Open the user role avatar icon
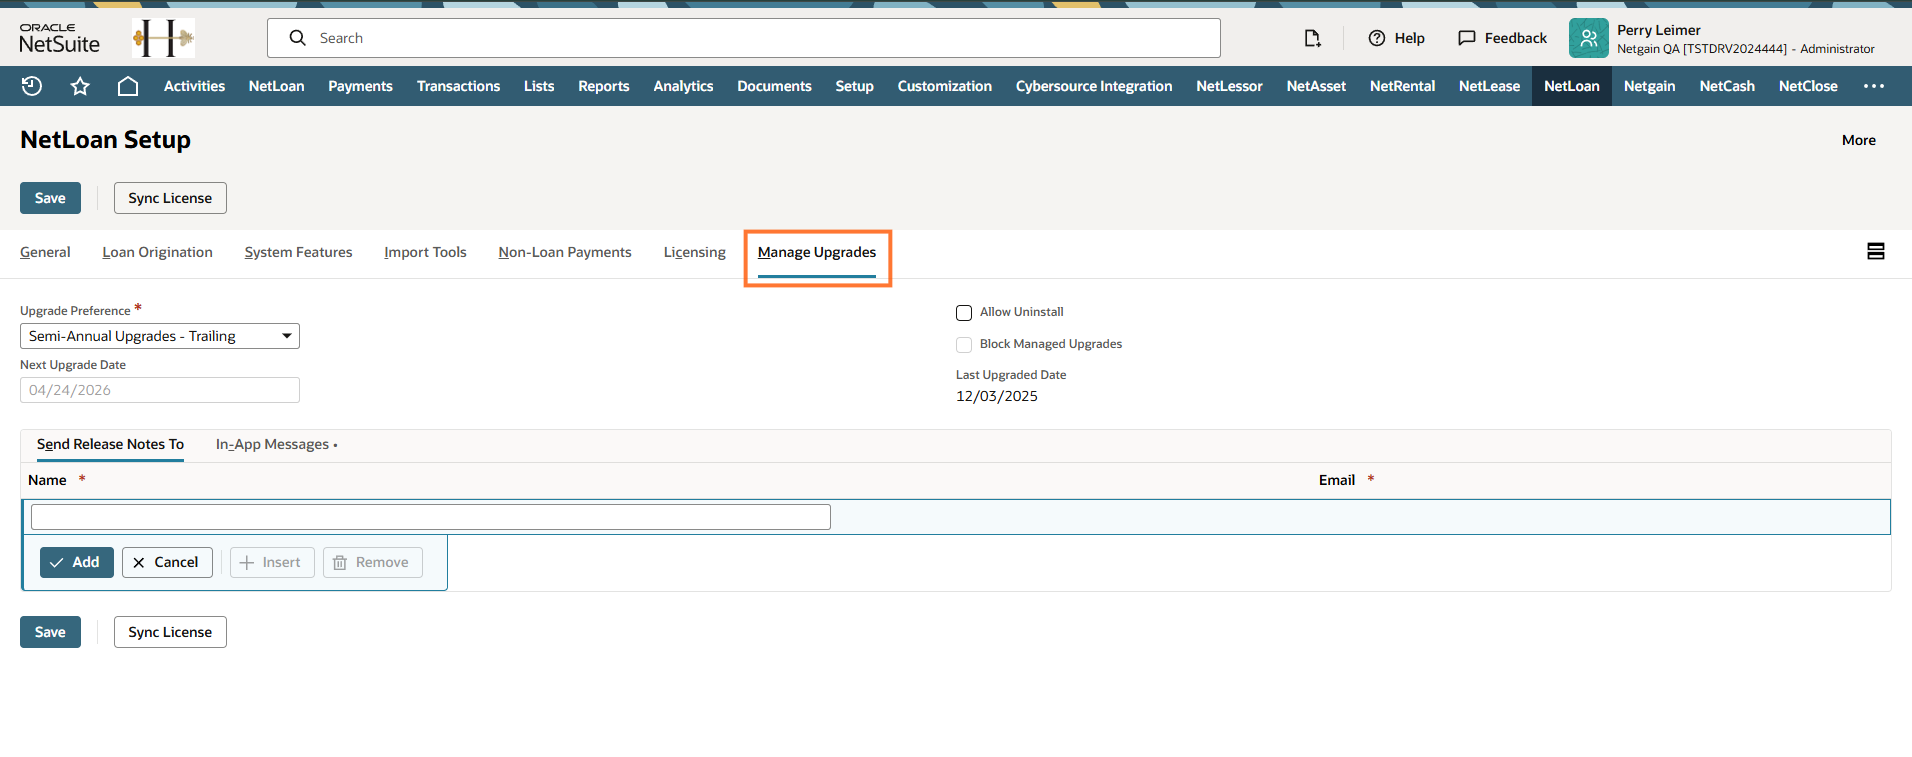Viewport: 1912px width, 757px height. pyautogui.click(x=1588, y=38)
